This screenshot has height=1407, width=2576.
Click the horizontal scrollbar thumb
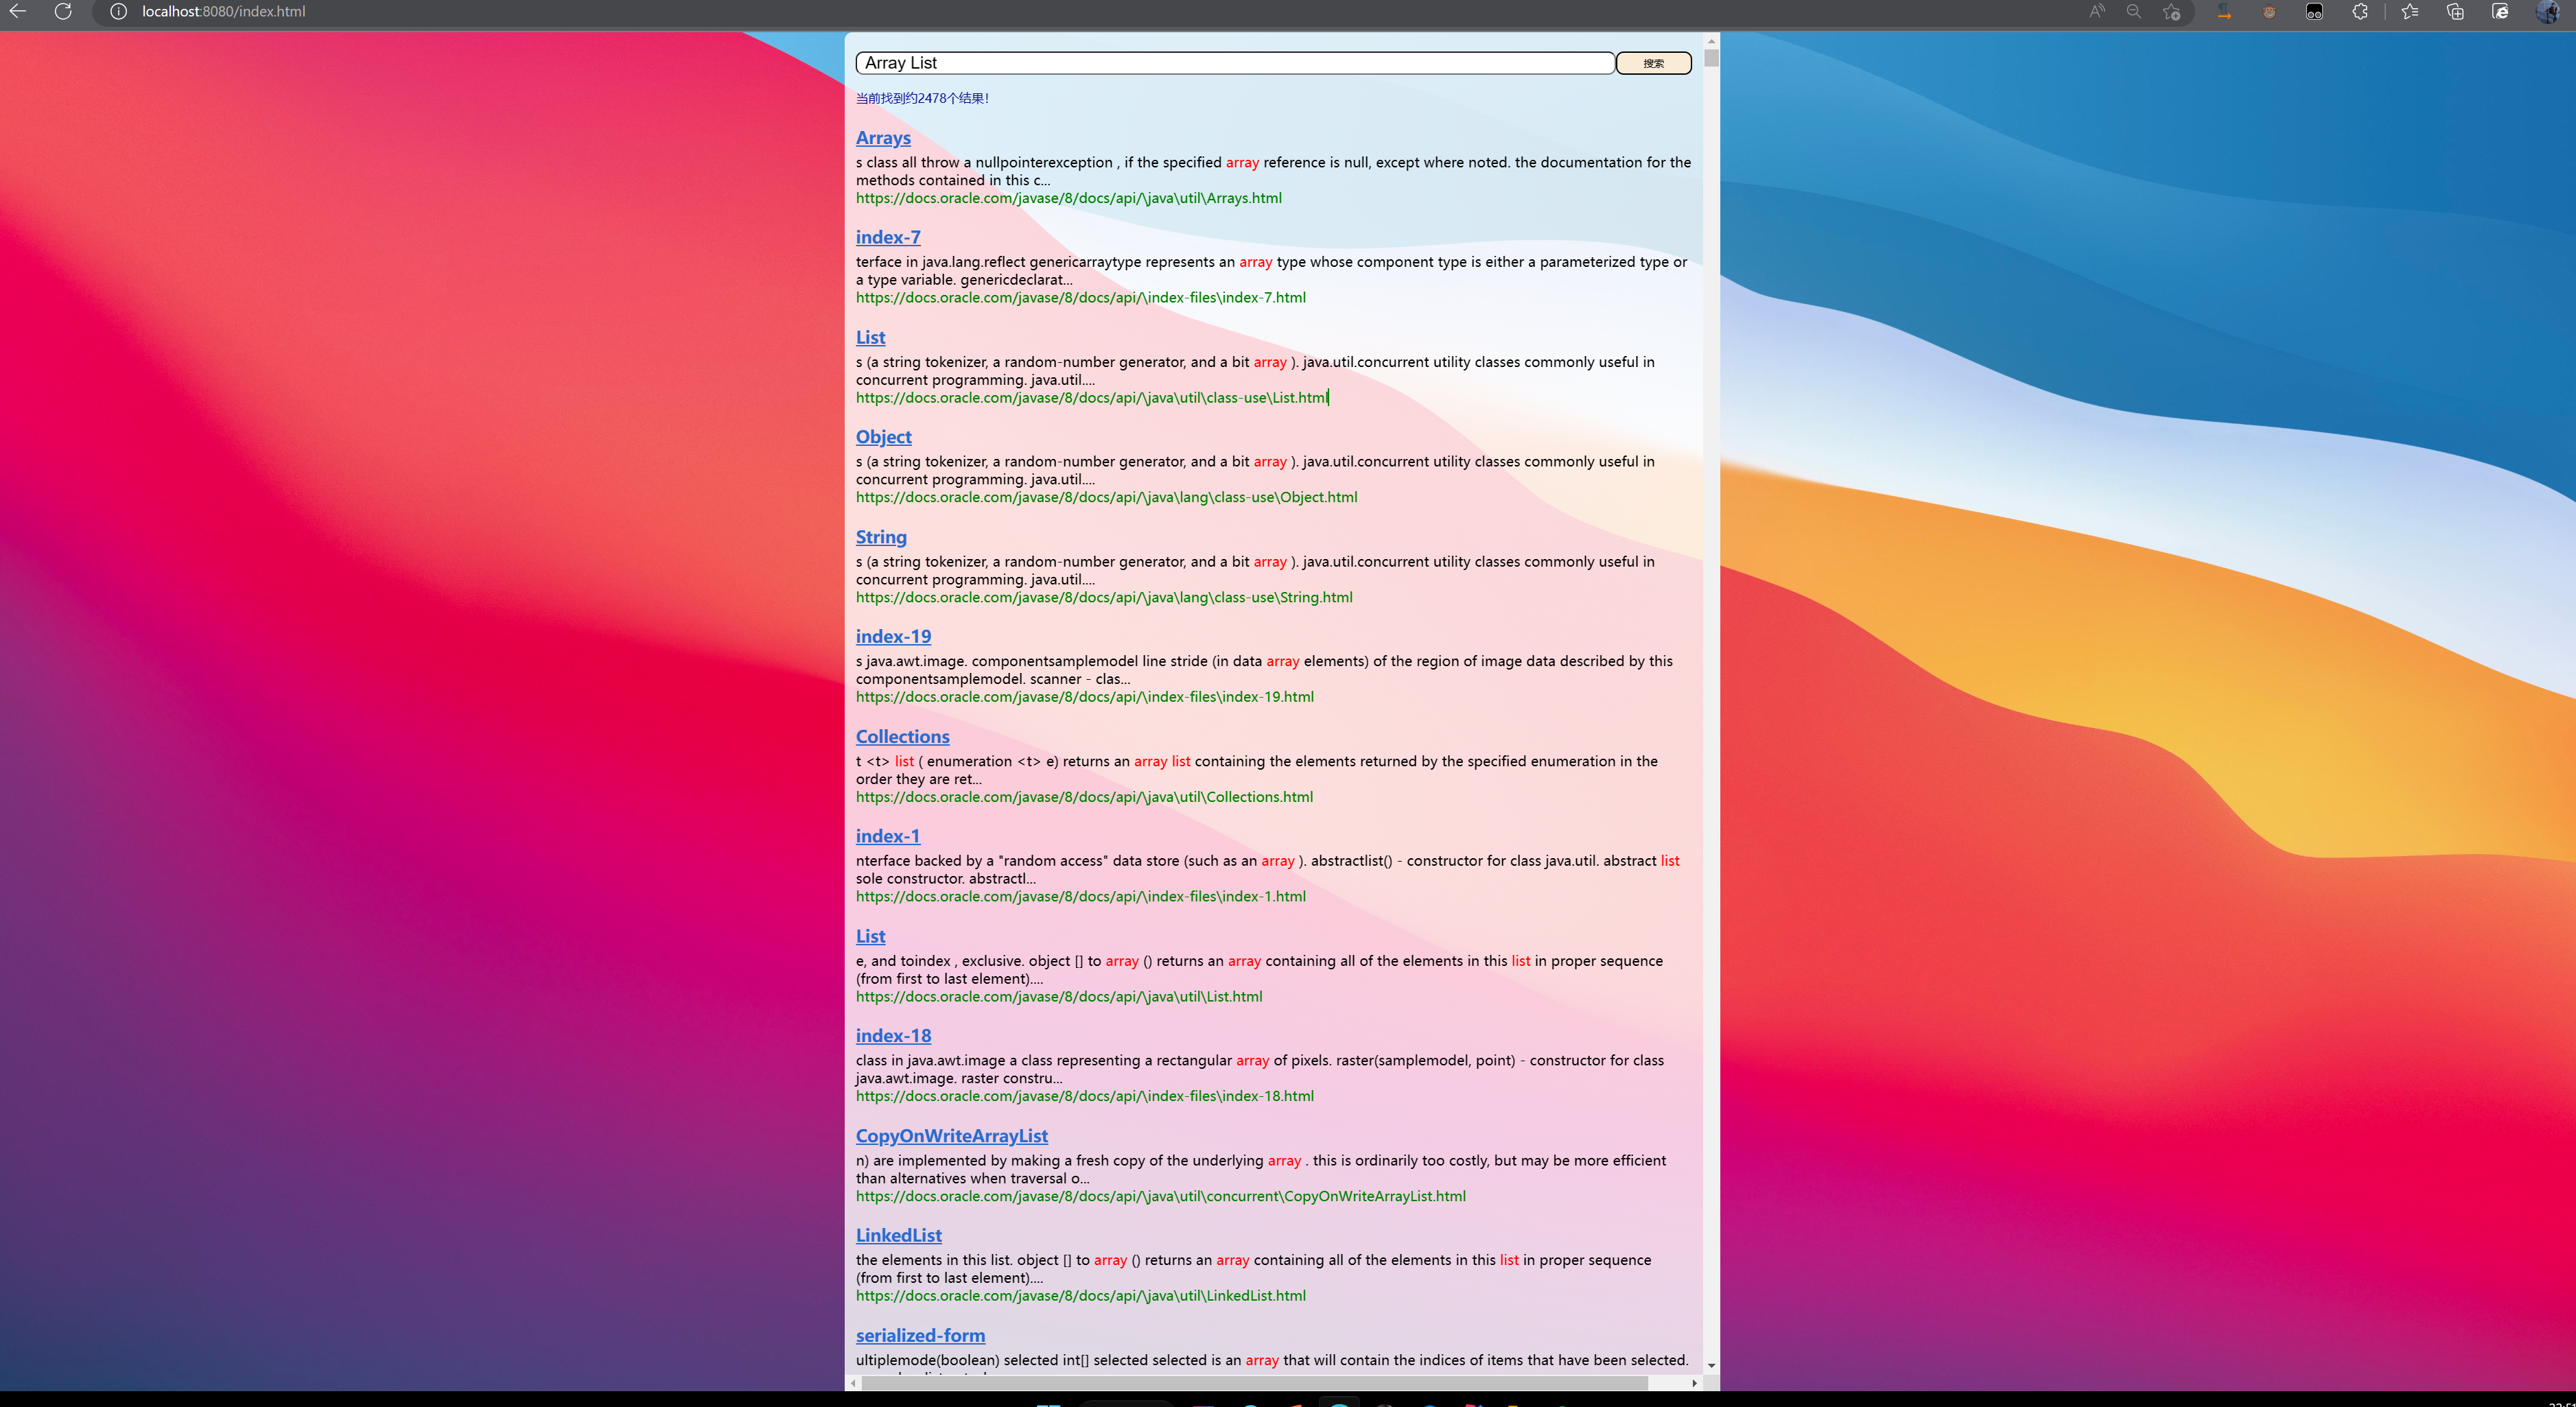[1255, 1383]
